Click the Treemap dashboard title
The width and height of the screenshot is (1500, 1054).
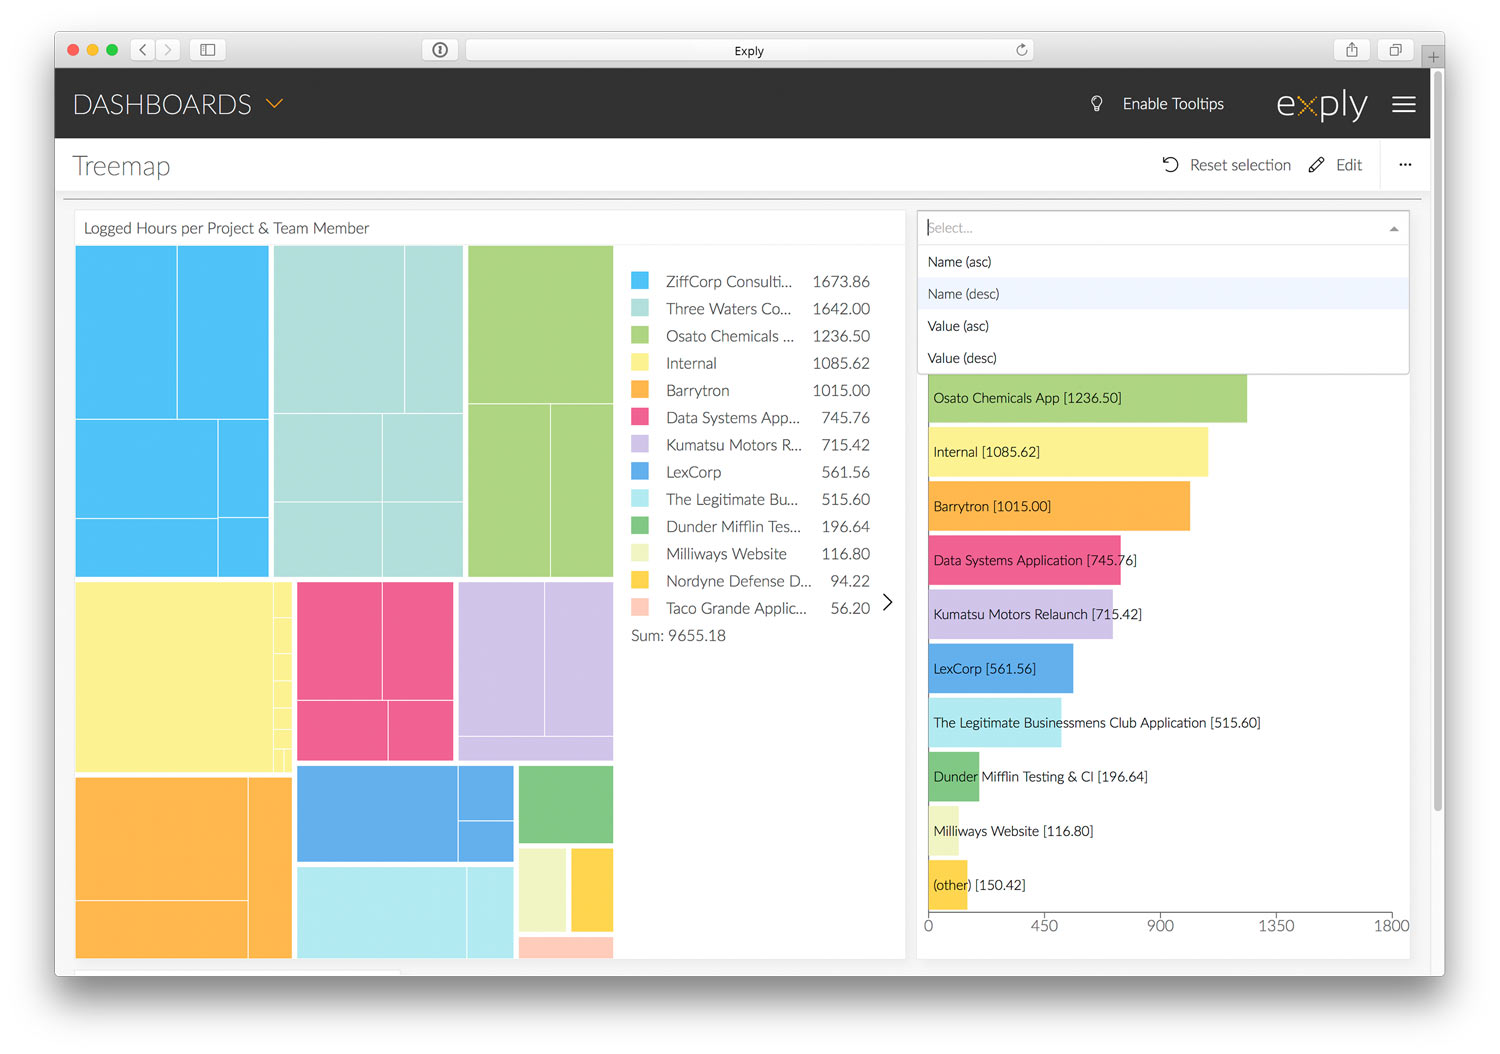tap(121, 166)
